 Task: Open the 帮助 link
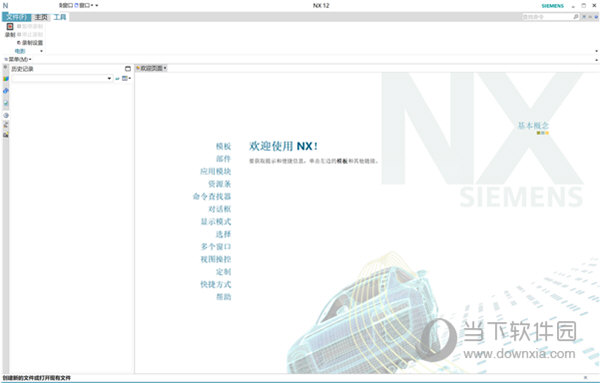pos(223,297)
